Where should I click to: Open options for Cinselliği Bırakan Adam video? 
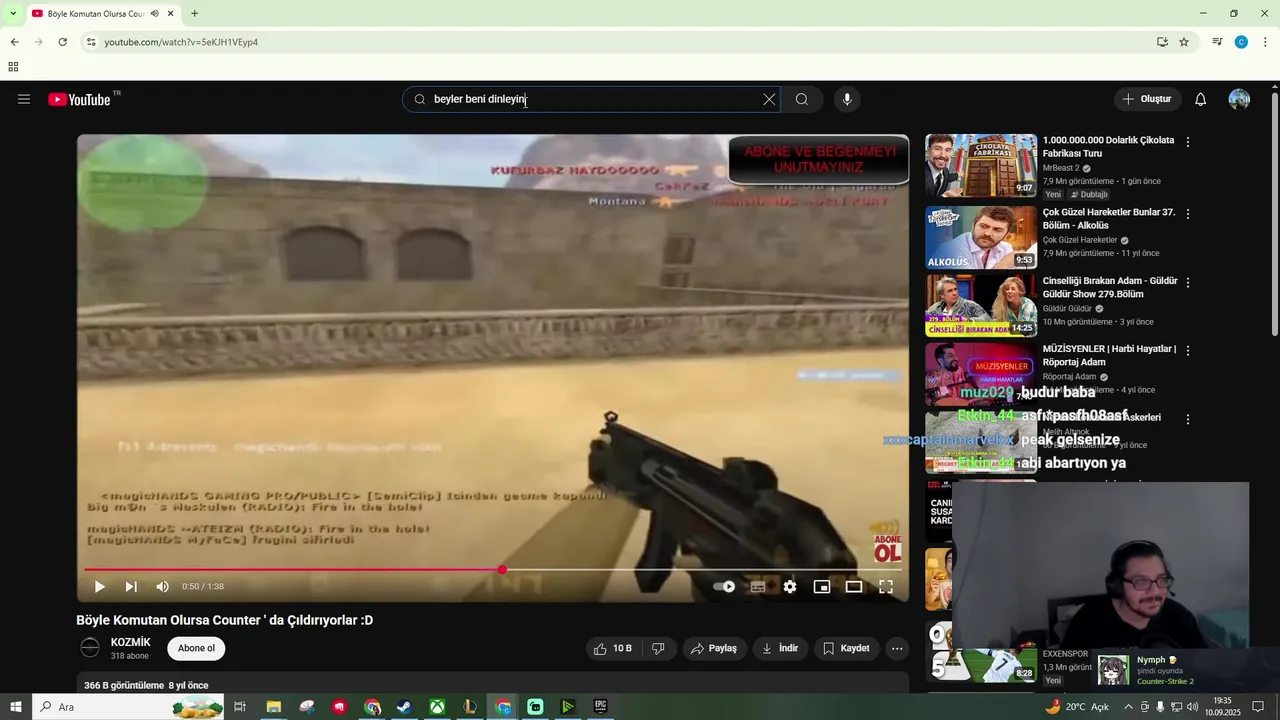(x=1188, y=283)
